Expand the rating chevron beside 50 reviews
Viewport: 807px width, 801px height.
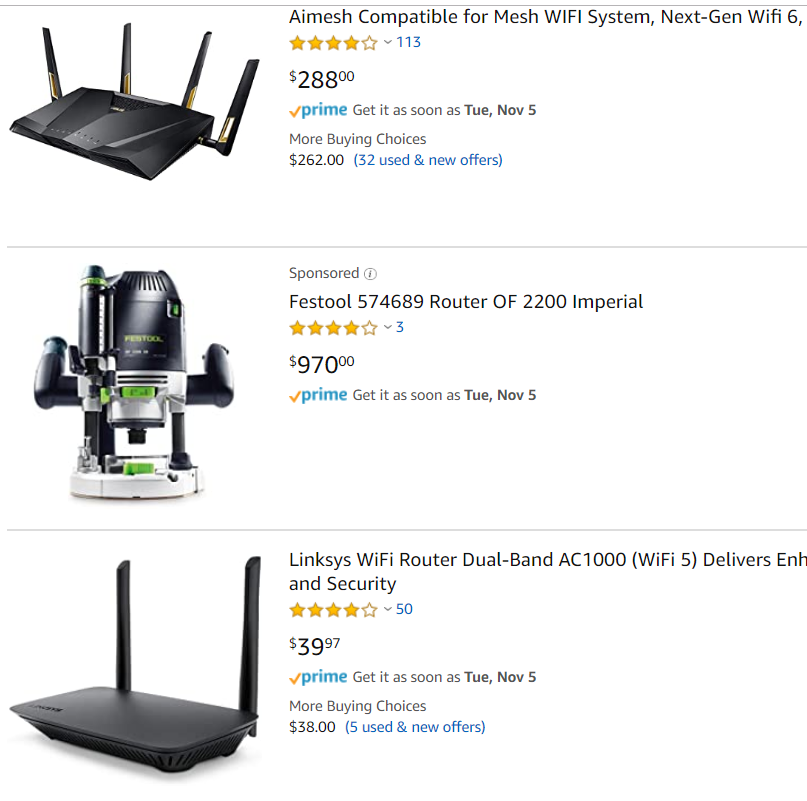click(x=388, y=610)
